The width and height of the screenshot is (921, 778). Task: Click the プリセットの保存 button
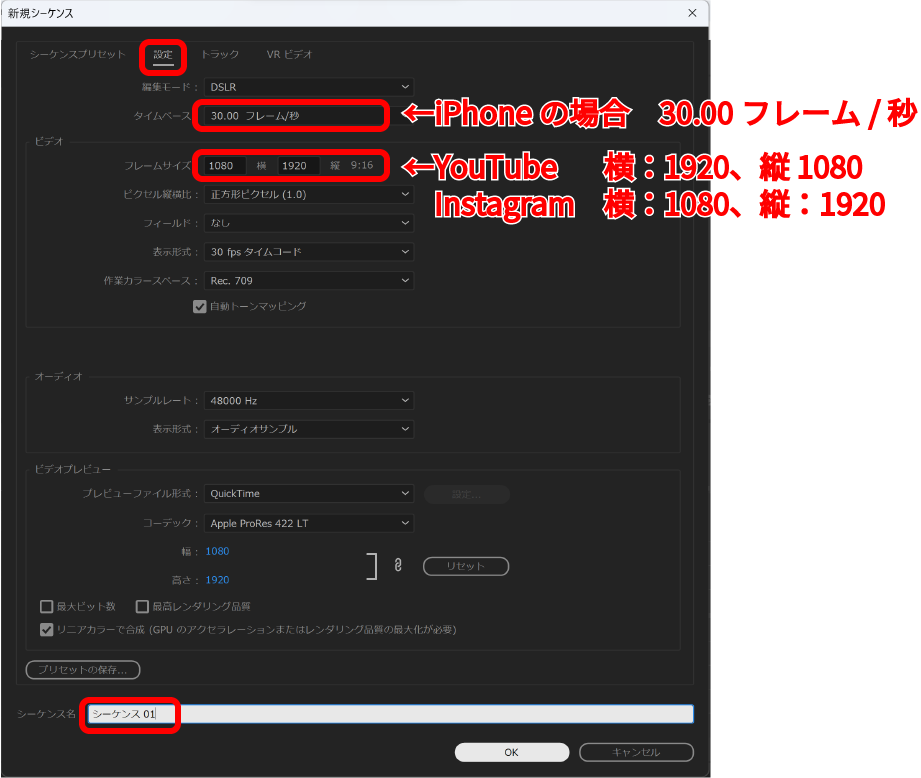click(83, 670)
